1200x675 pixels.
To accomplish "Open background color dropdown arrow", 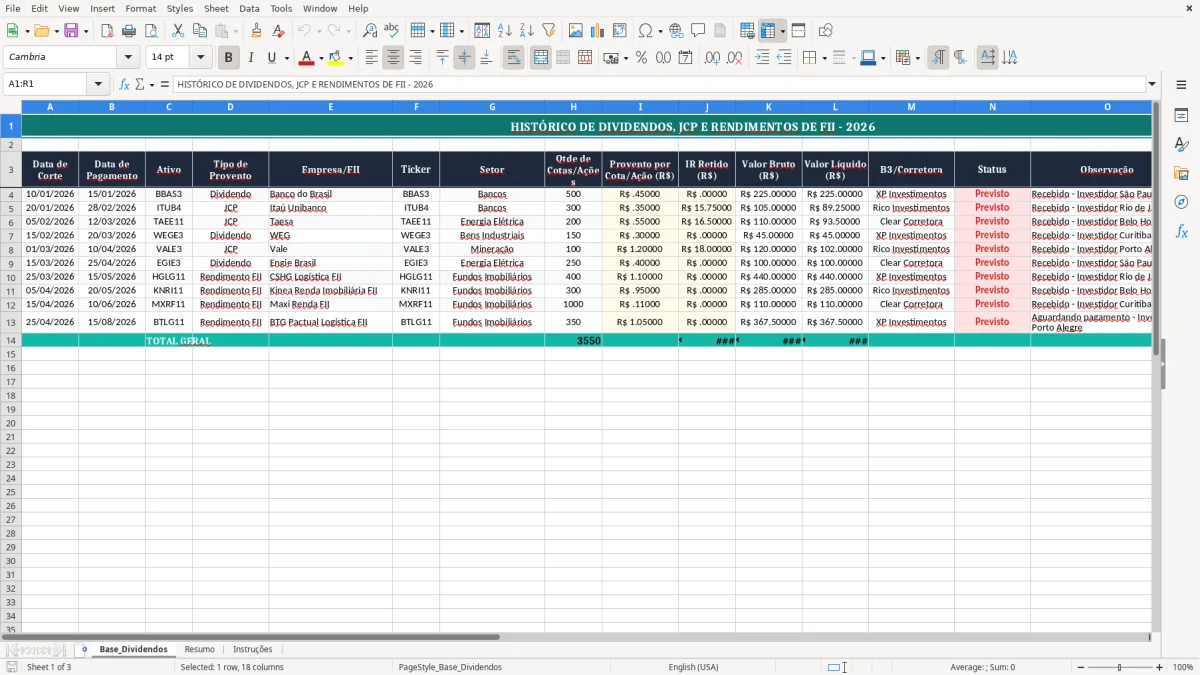I will point(350,58).
